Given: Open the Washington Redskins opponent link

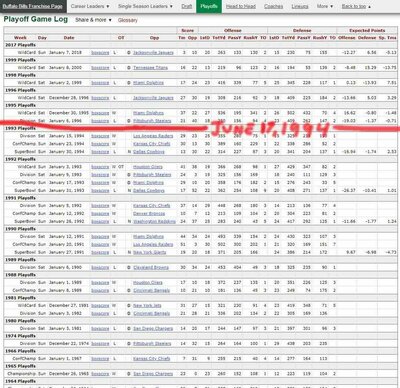Looking at the screenshot, I should (x=154, y=221).
